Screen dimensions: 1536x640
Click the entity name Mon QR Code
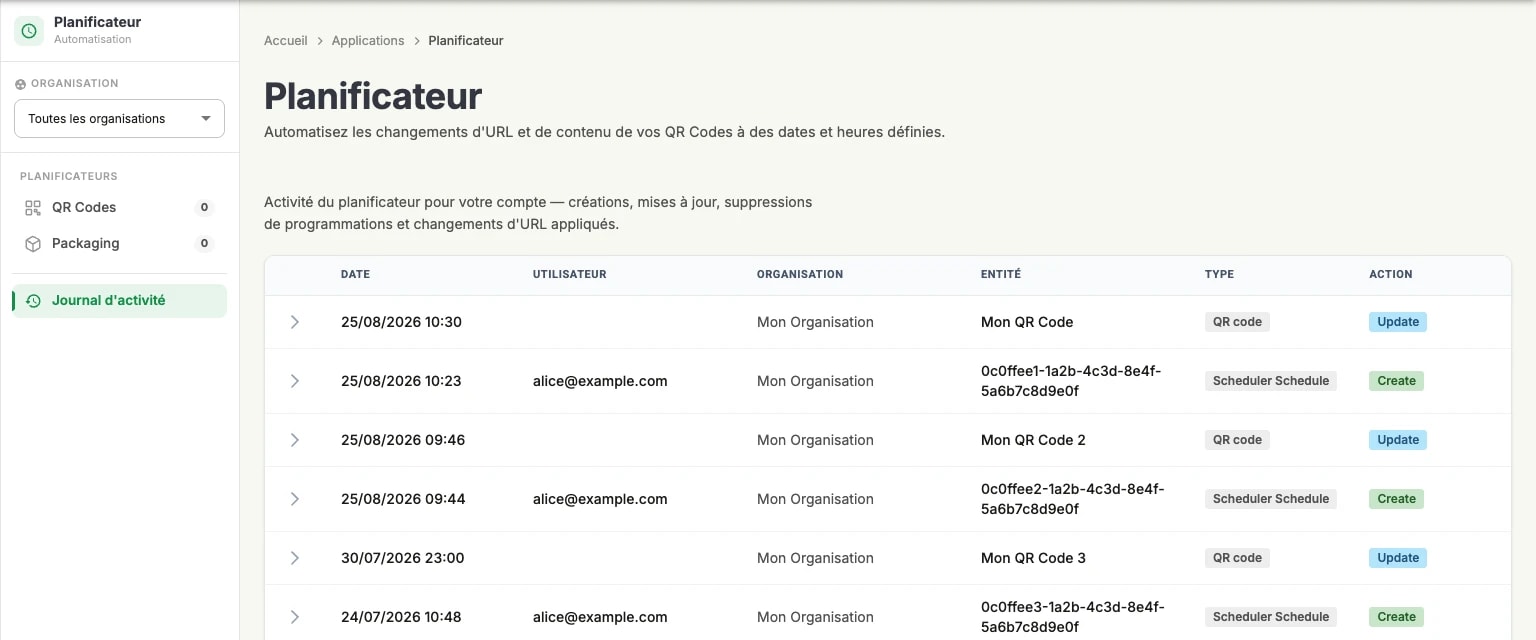[1027, 322]
